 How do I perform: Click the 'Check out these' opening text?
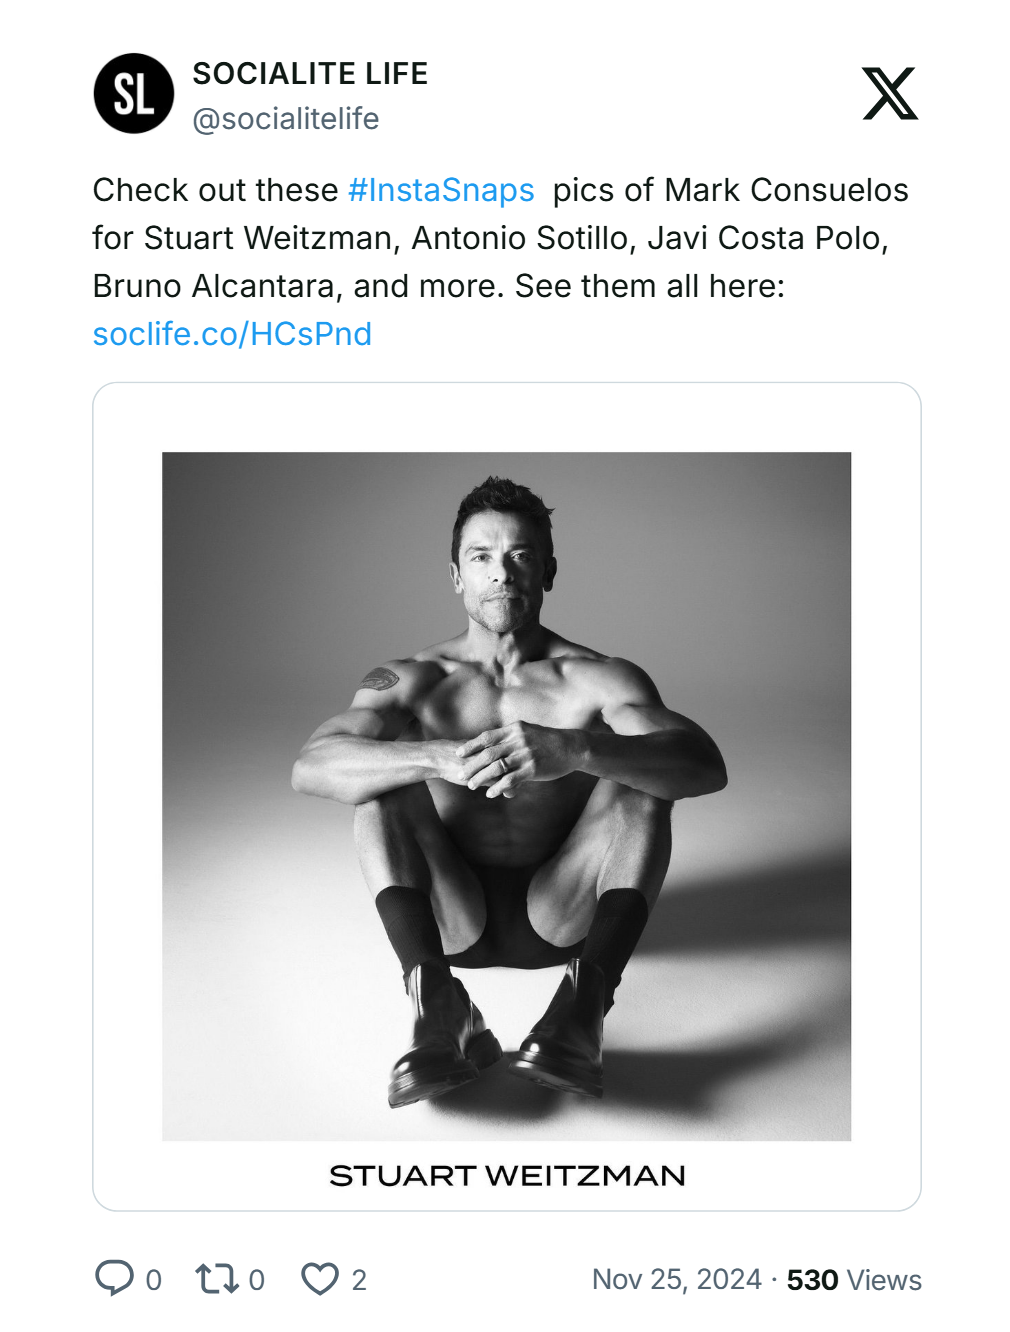(x=215, y=190)
